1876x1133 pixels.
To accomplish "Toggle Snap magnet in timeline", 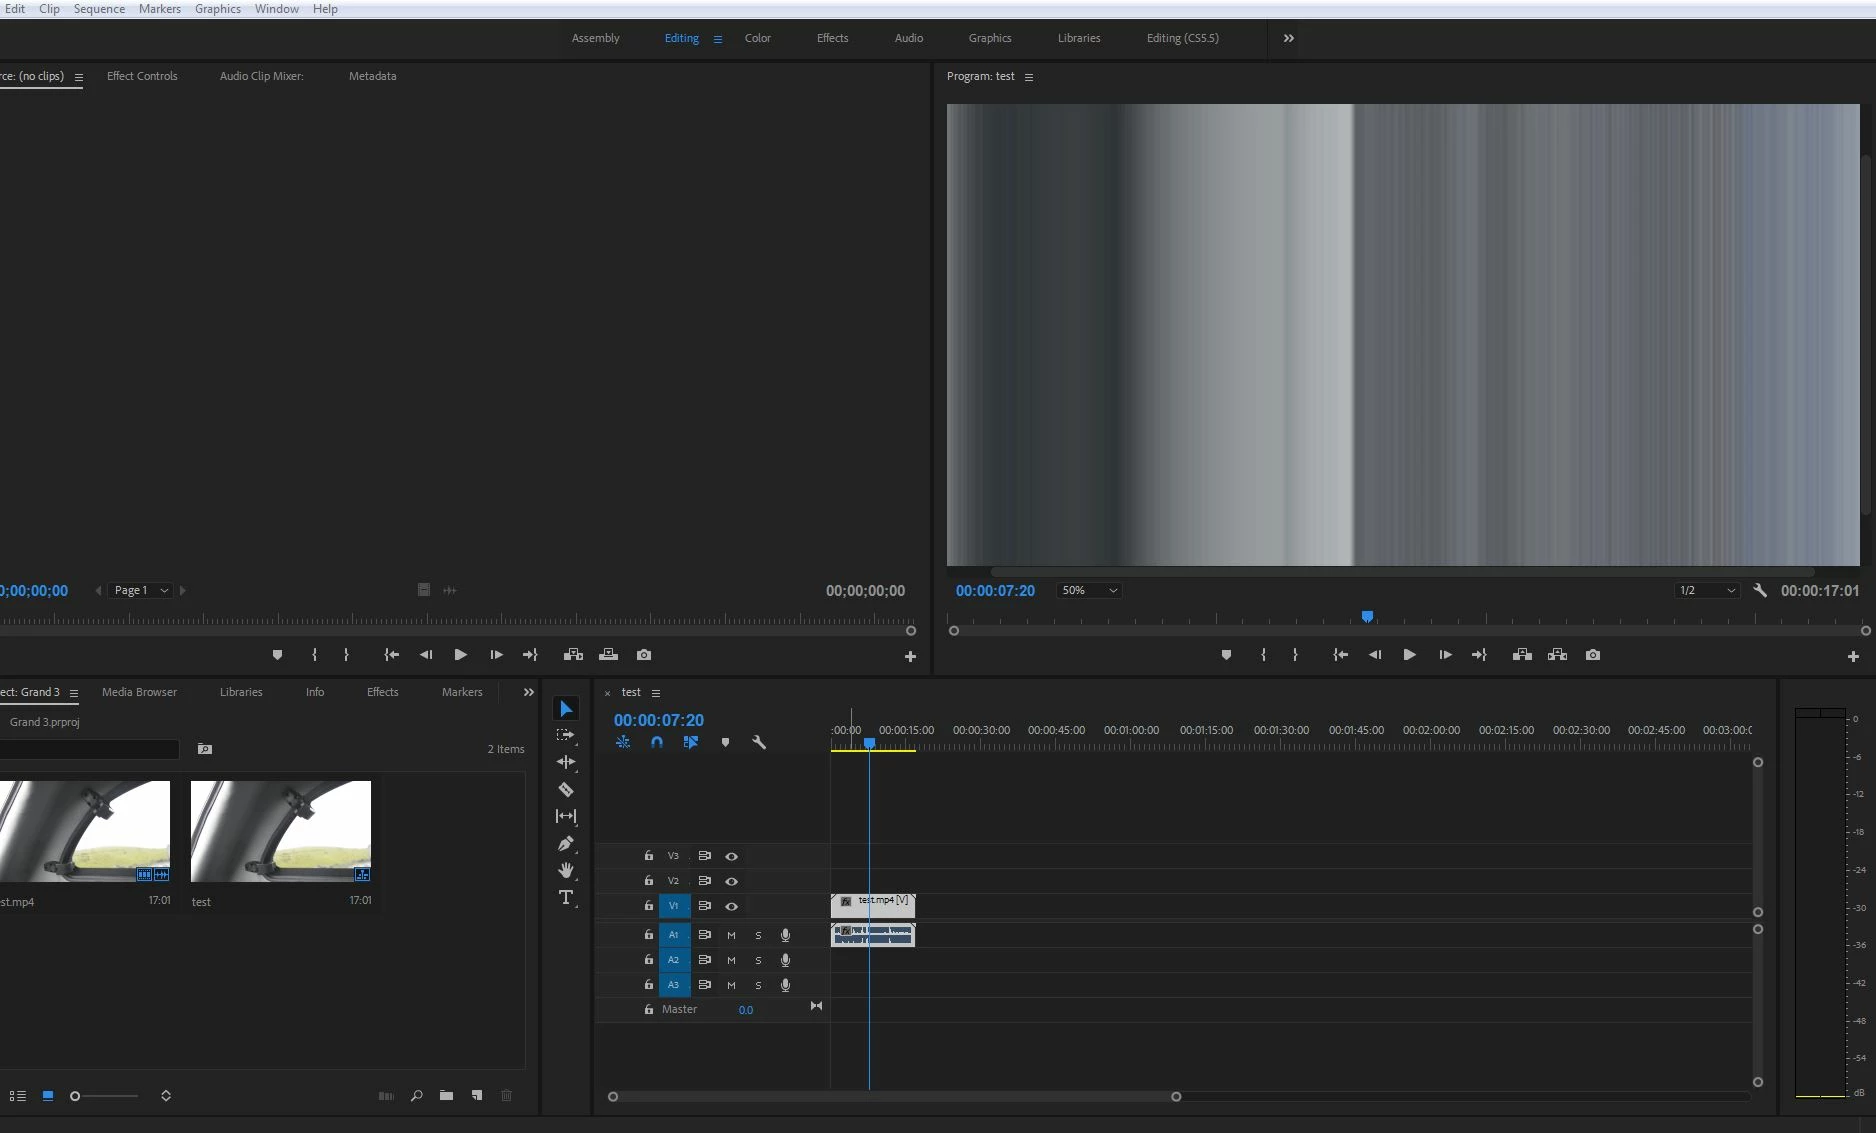I will [657, 742].
